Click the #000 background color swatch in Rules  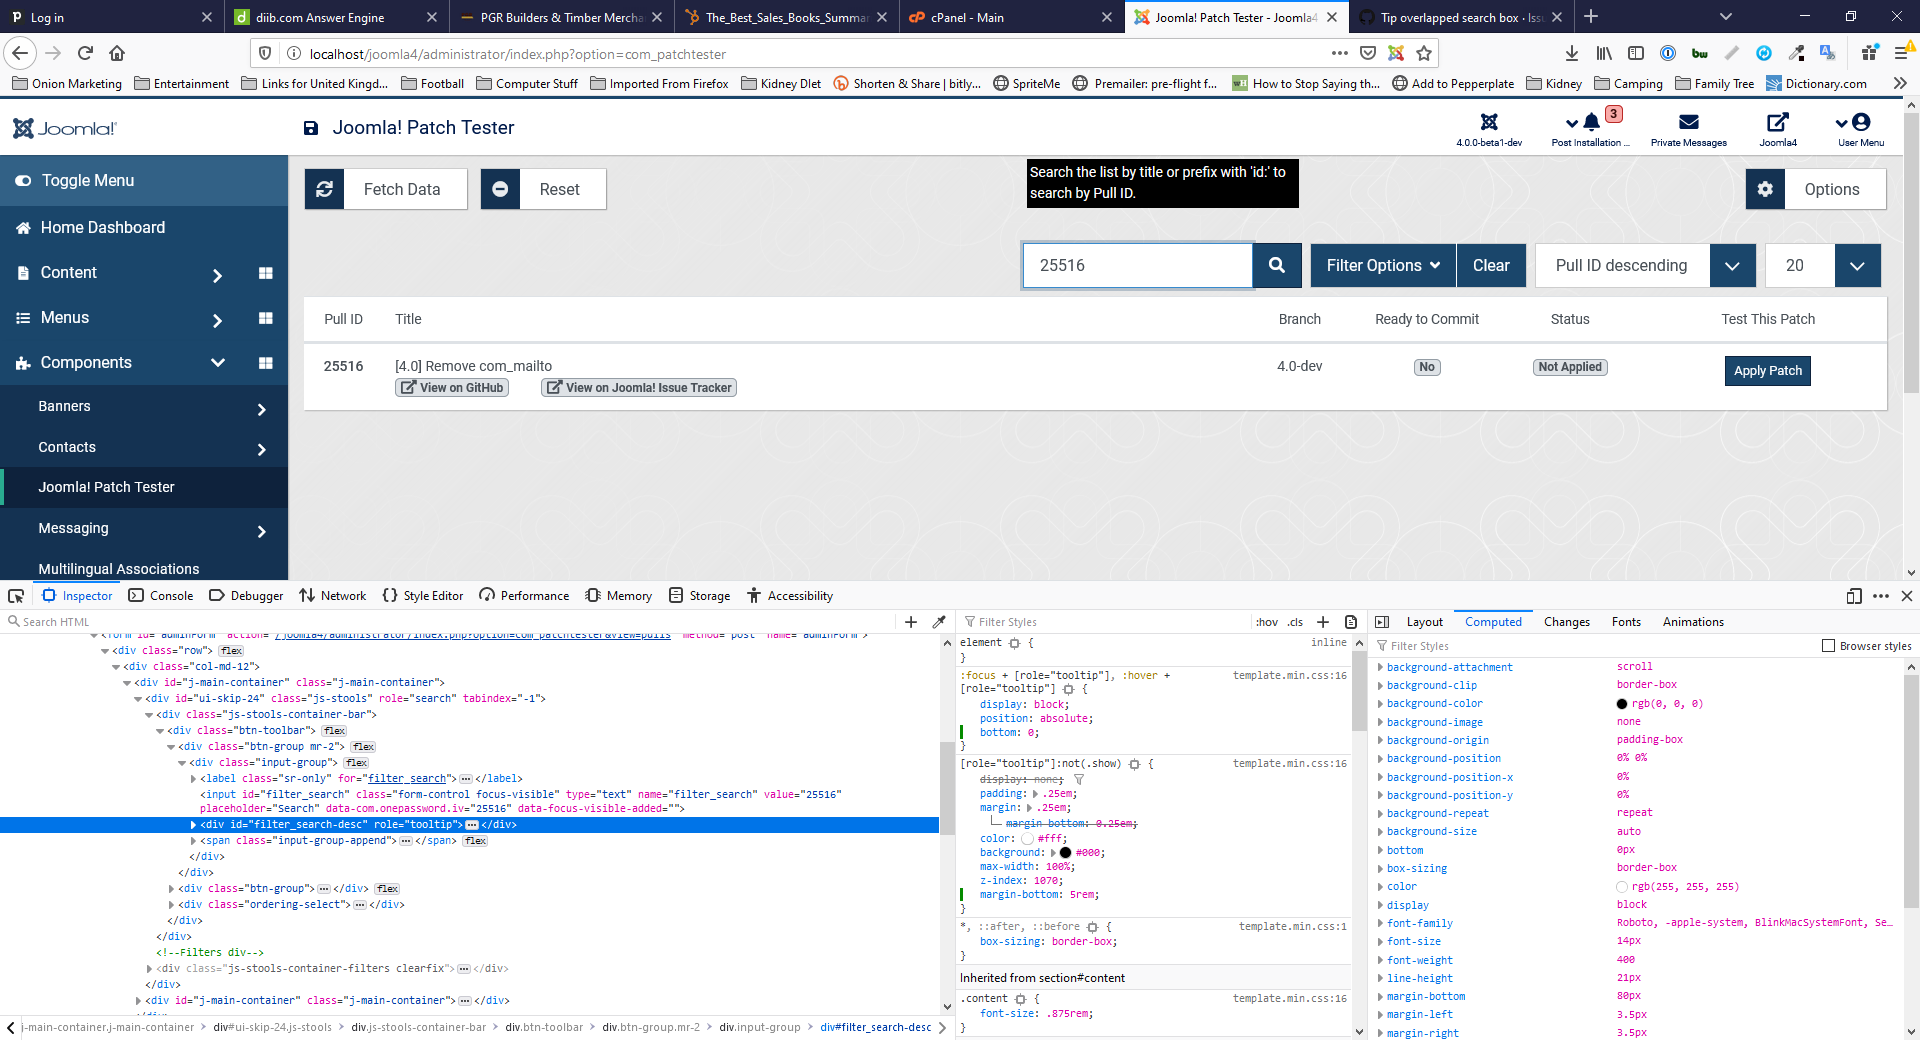[x=1065, y=853]
